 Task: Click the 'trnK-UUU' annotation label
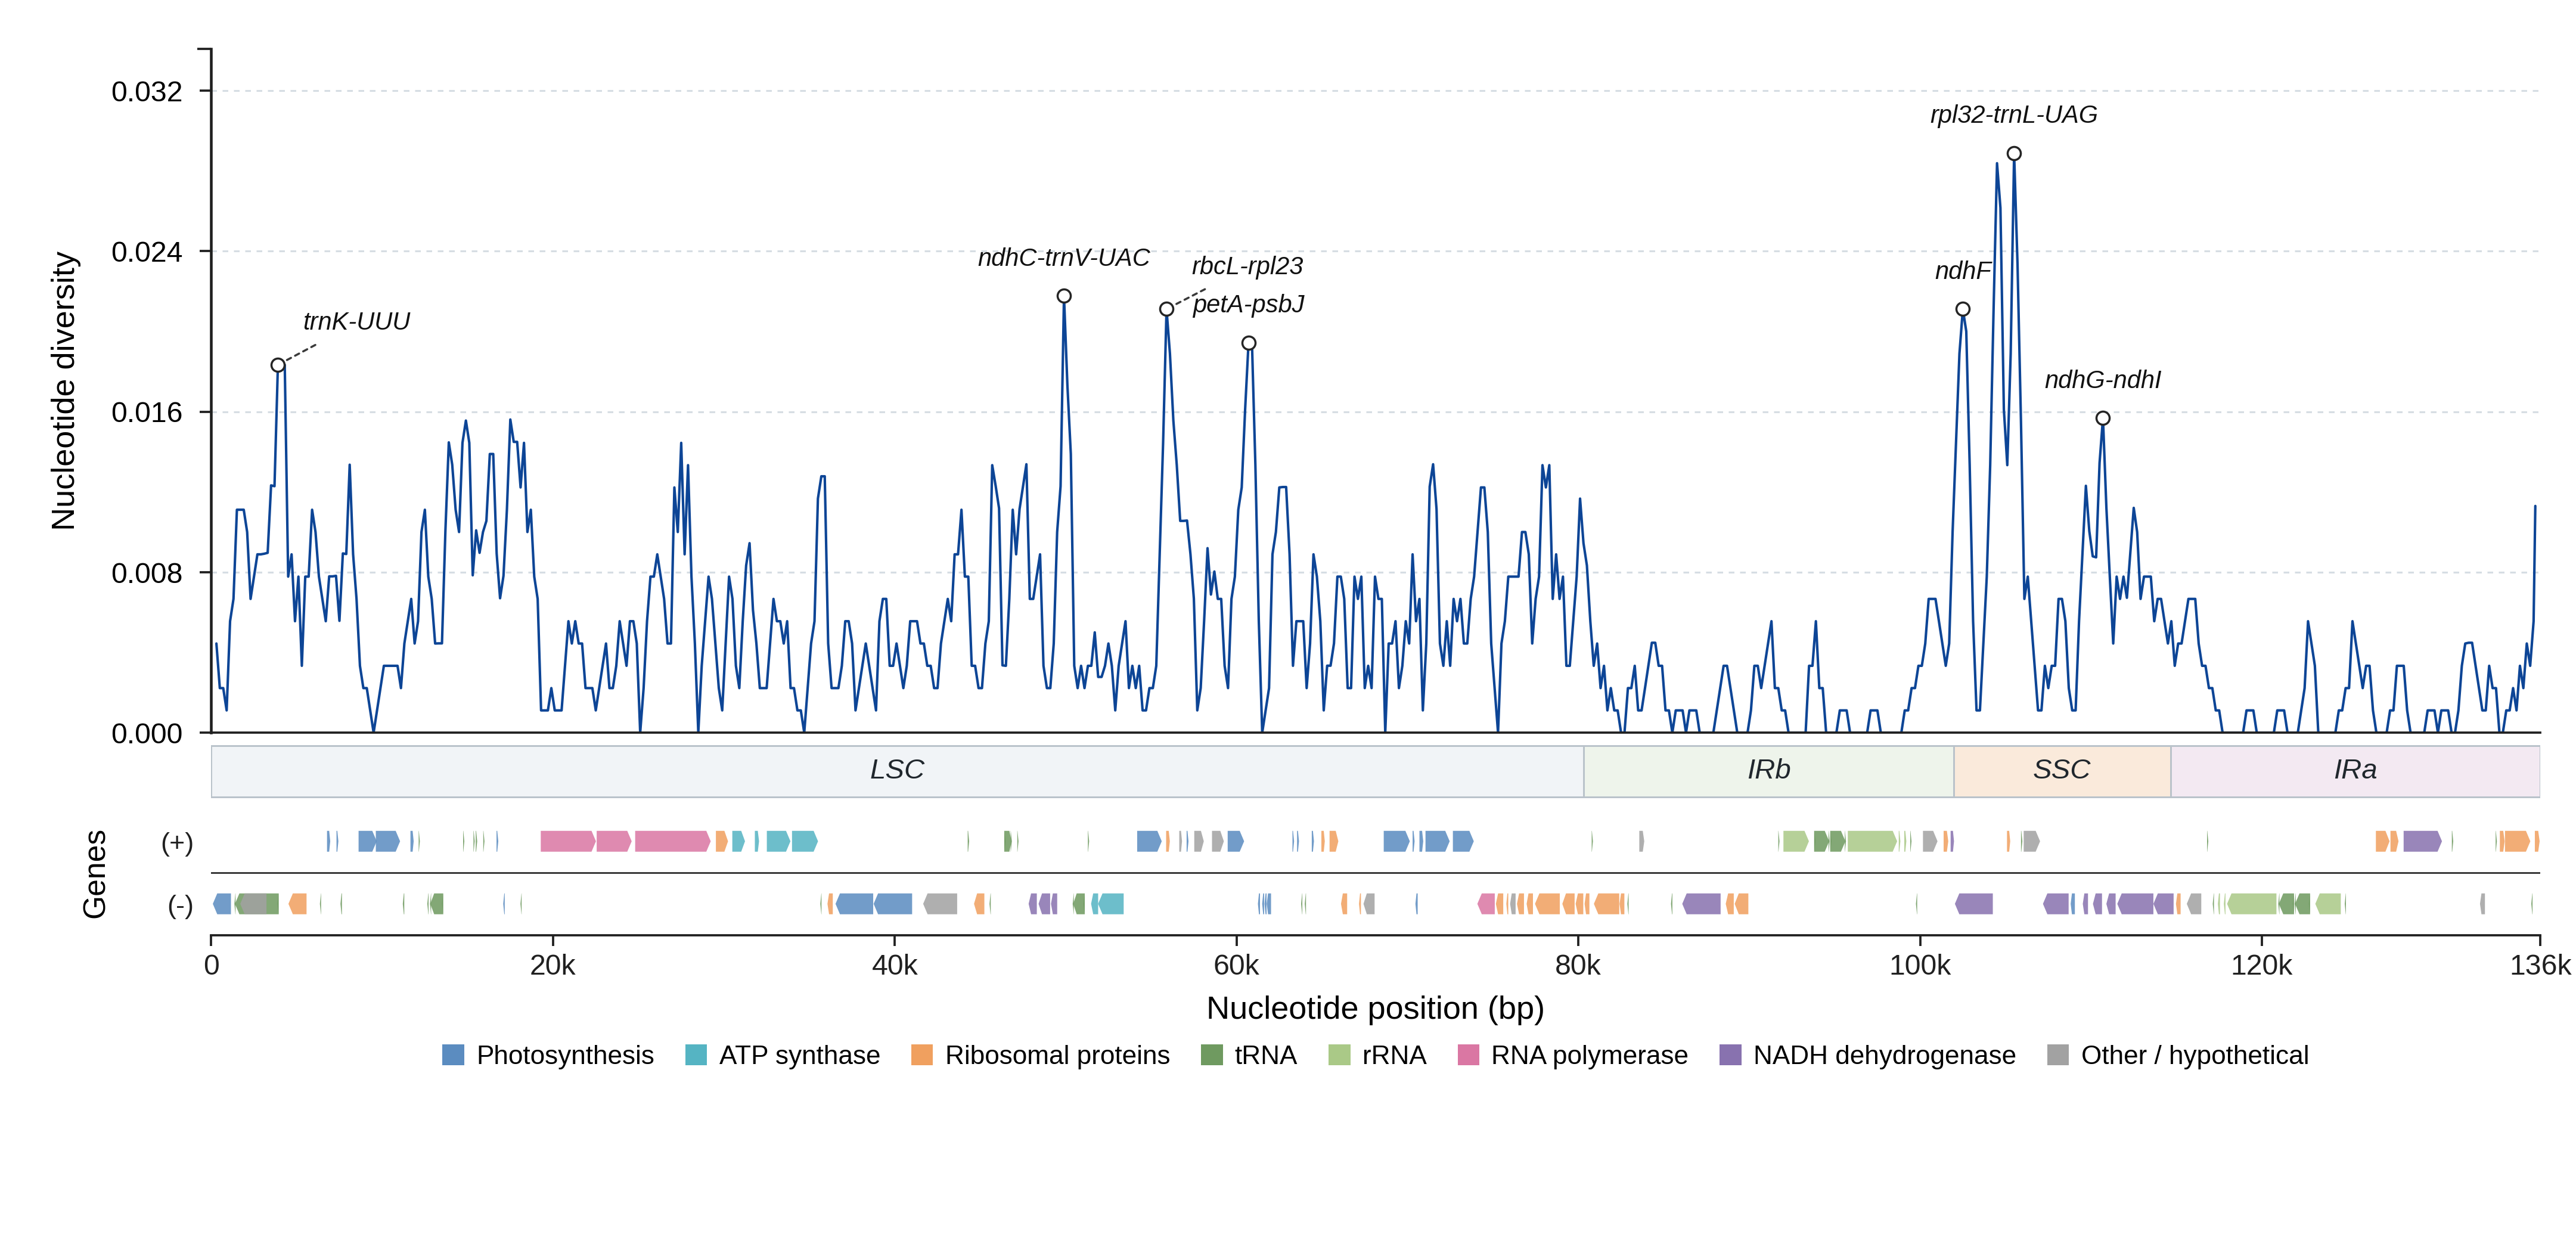pyautogui.click(x=356, y=321)
